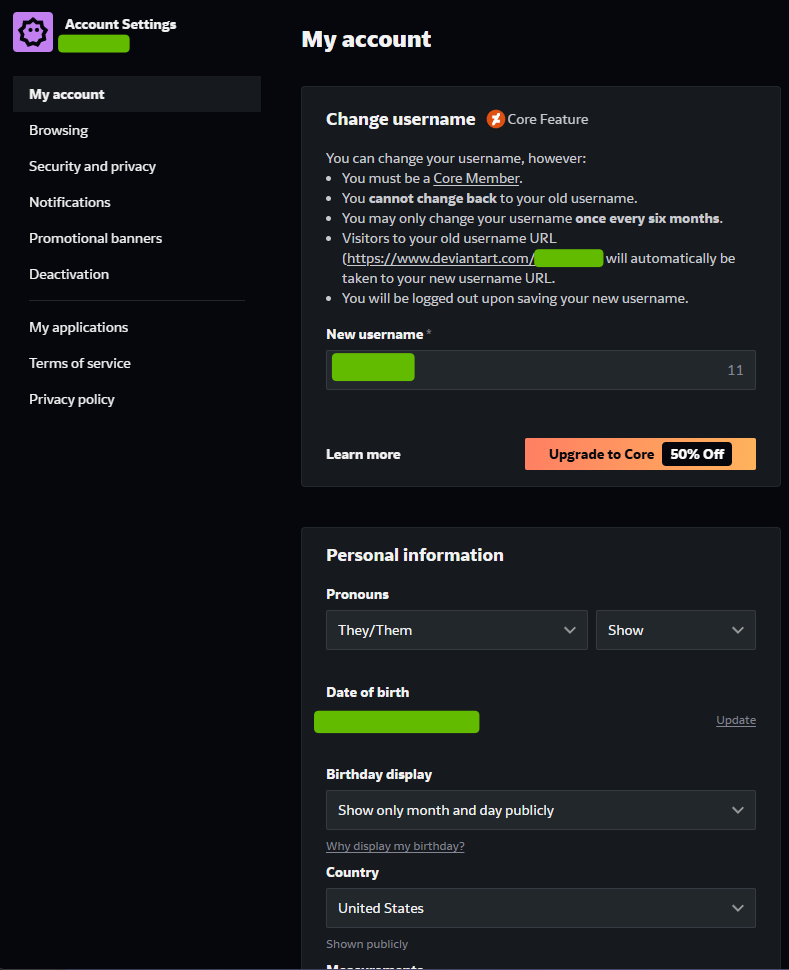Click the Learn more link
This screenshot has width=789, height=970.
363,454
